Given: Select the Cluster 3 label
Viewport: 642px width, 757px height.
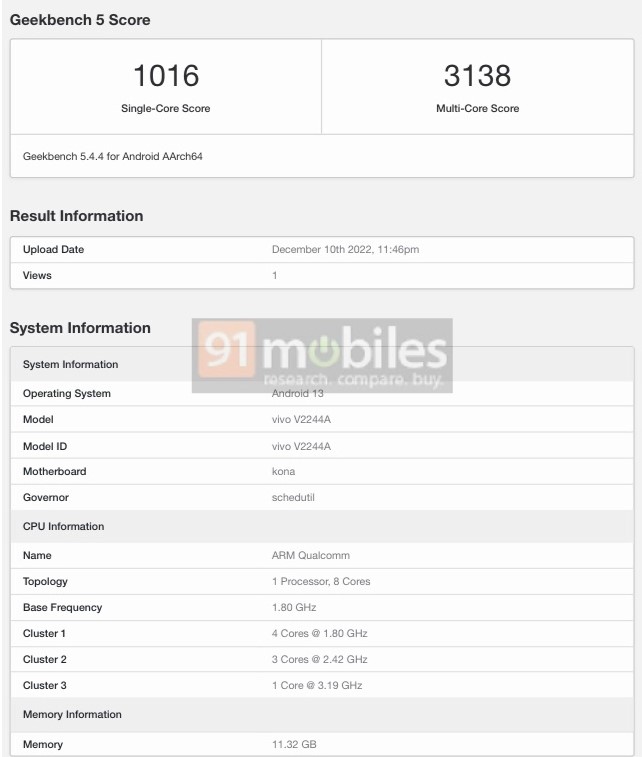Looking at the screenshot, I should tap(44, 686).
